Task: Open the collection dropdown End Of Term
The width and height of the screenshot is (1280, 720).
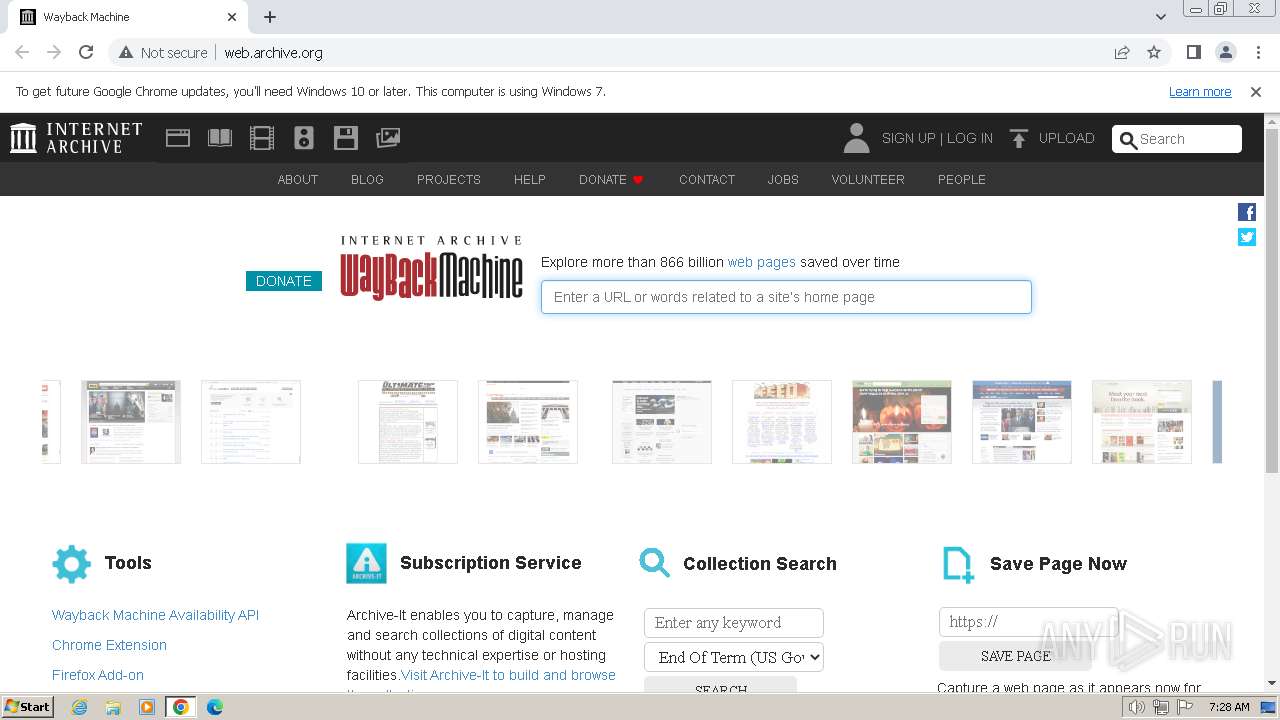Action: pos(734,657)
